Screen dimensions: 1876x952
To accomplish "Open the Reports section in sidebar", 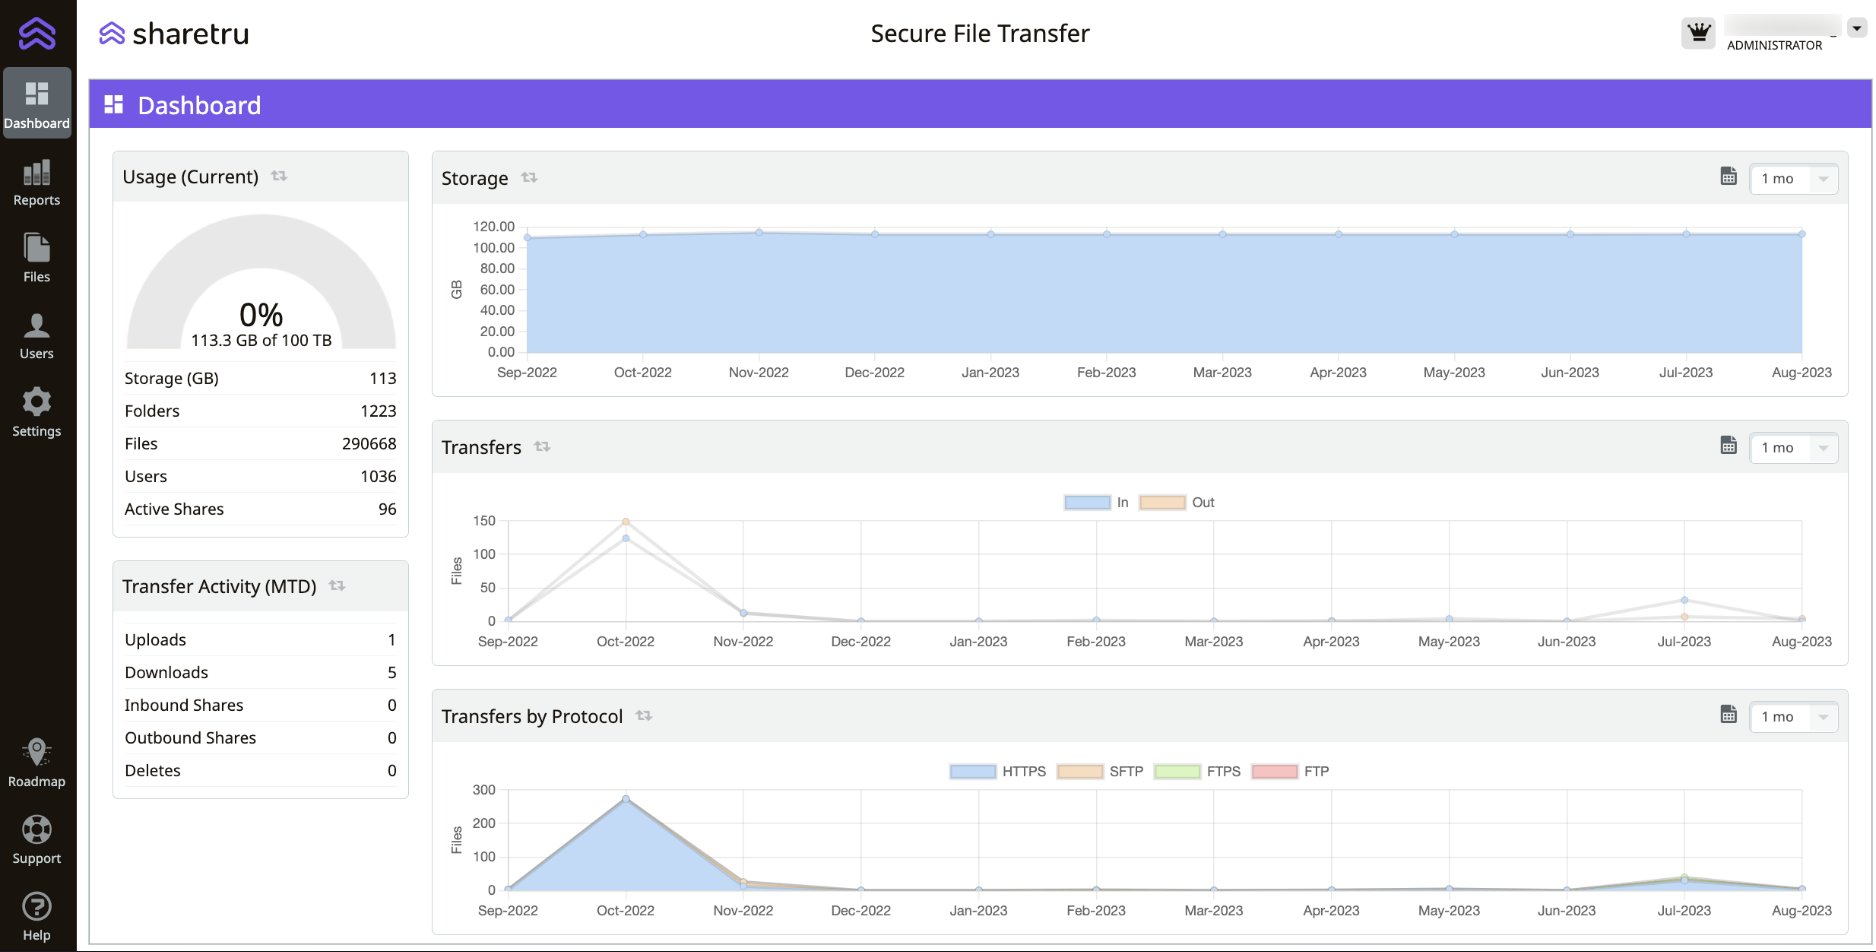I will [x=37, y=183].
